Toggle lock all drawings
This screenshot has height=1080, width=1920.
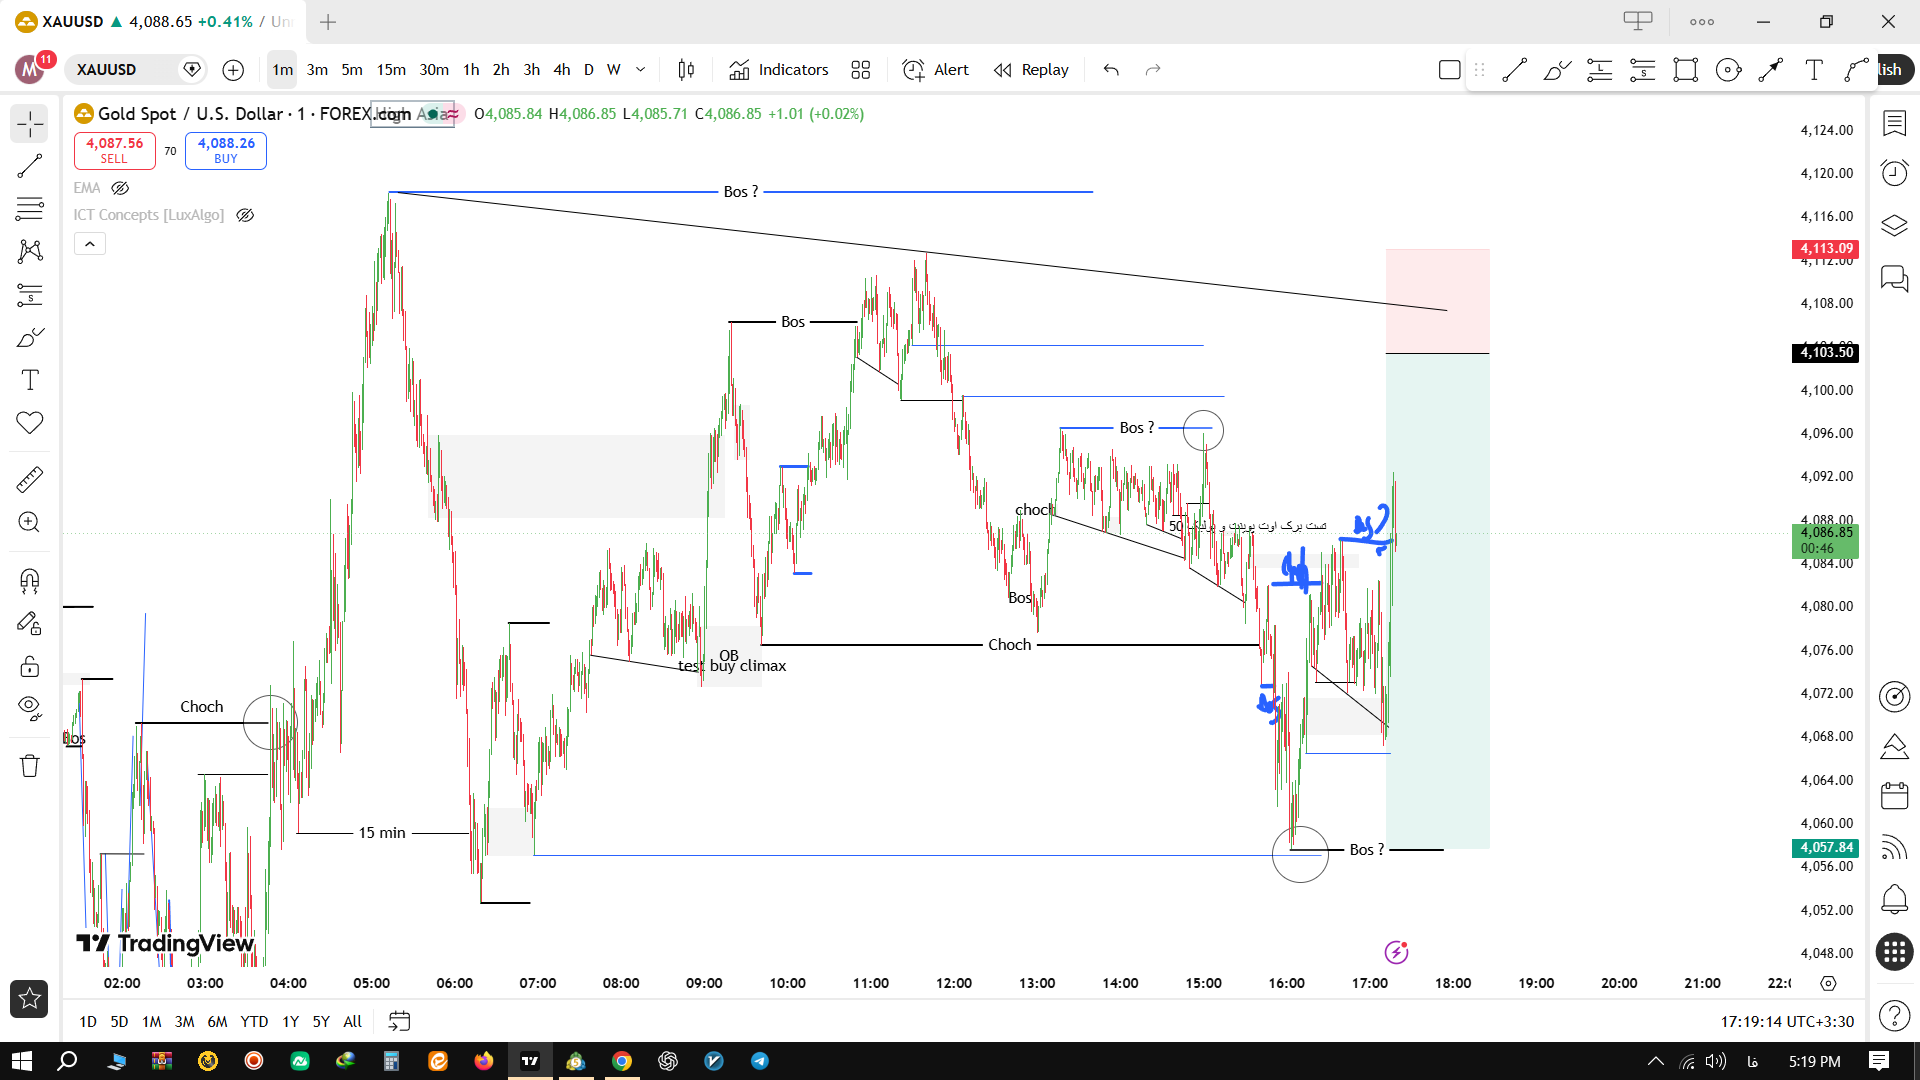30,666
